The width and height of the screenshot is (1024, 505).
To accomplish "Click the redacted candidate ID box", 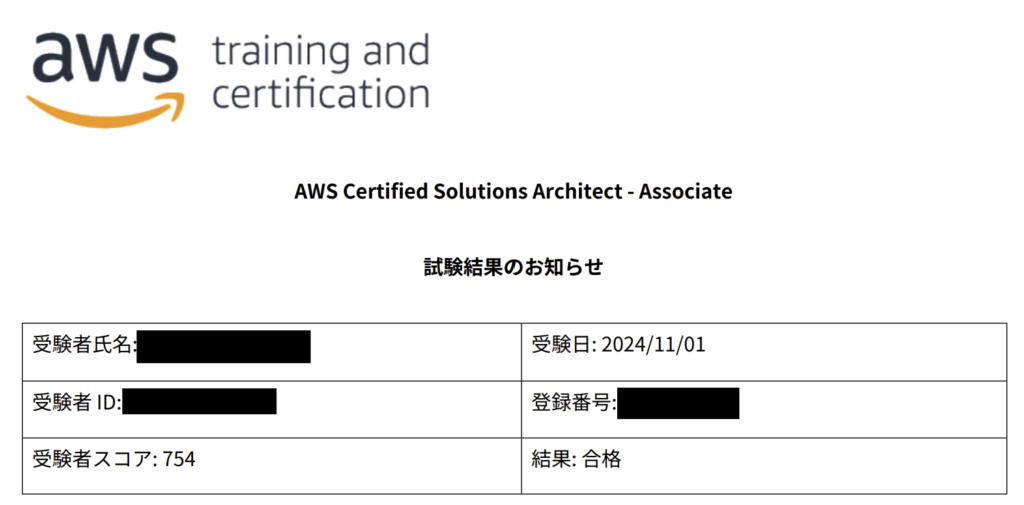I will pyautogui.click(x=199, y=403).
